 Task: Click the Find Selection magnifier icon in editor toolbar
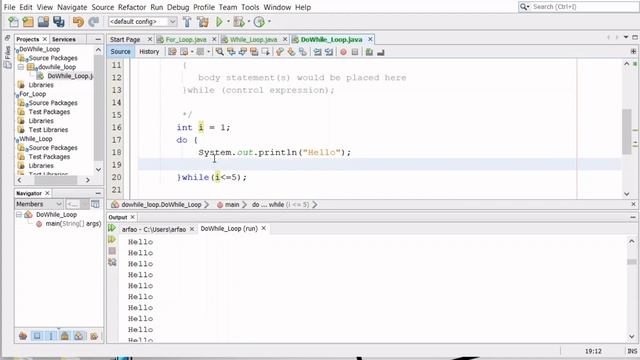tap(220, 52)
